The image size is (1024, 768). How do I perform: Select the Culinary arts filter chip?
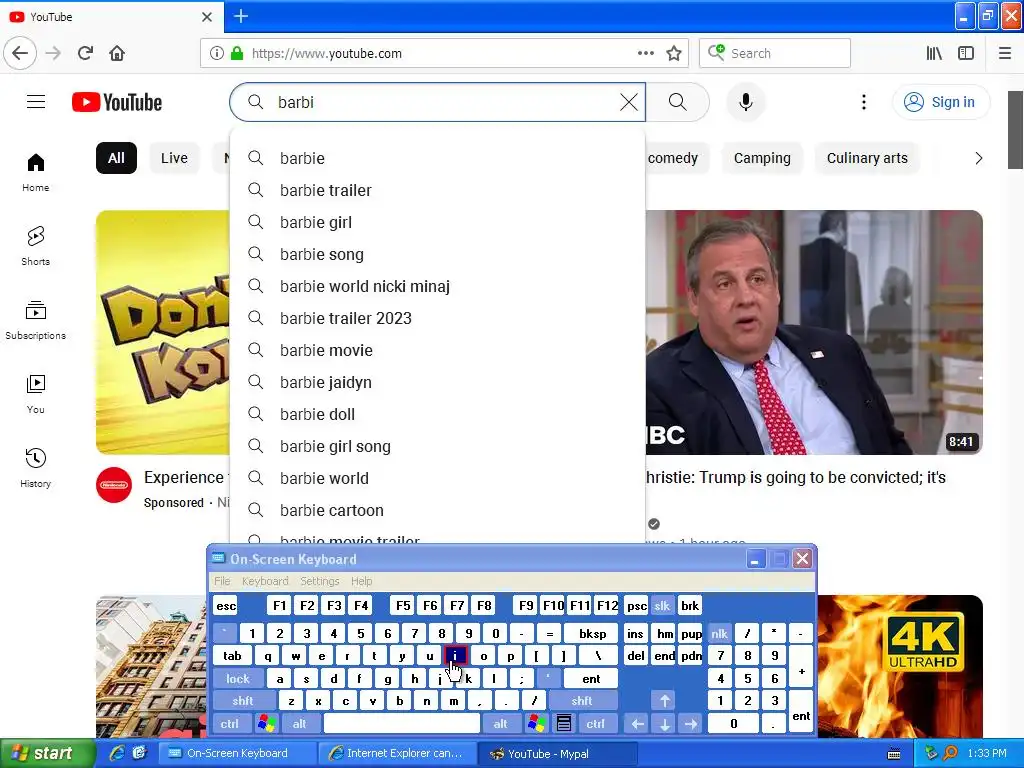point(867,158)
